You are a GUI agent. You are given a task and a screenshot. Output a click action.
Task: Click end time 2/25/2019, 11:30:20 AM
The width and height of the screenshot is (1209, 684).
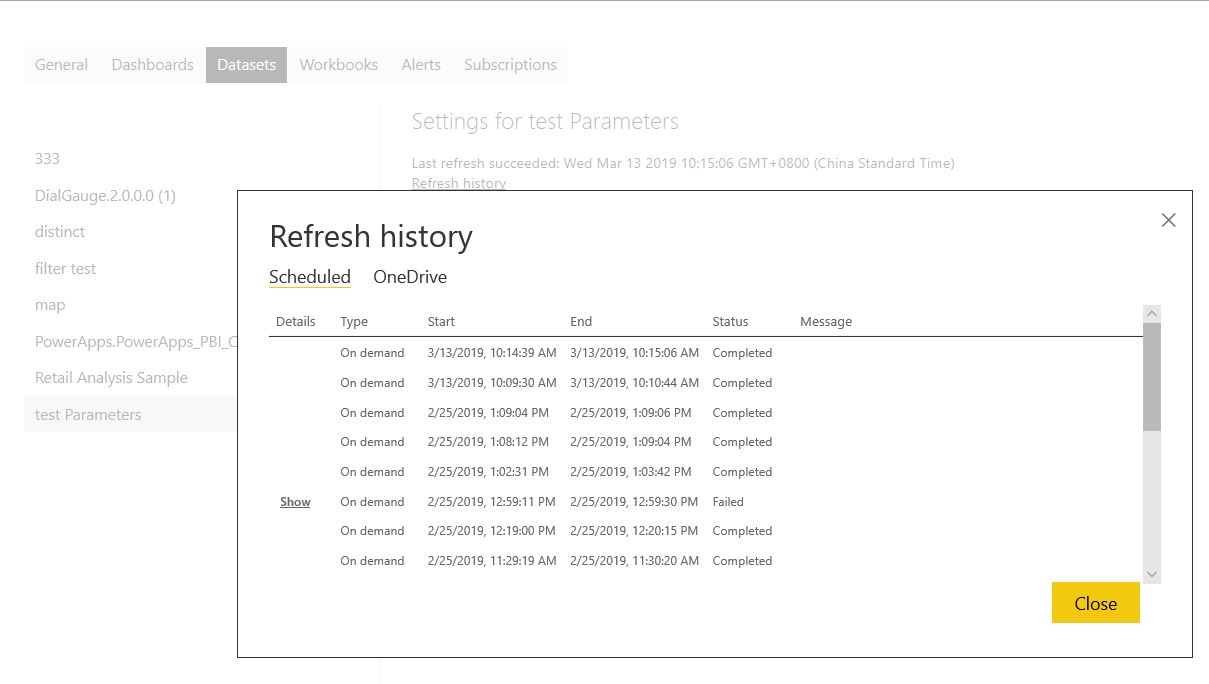[x=635, y=561]
